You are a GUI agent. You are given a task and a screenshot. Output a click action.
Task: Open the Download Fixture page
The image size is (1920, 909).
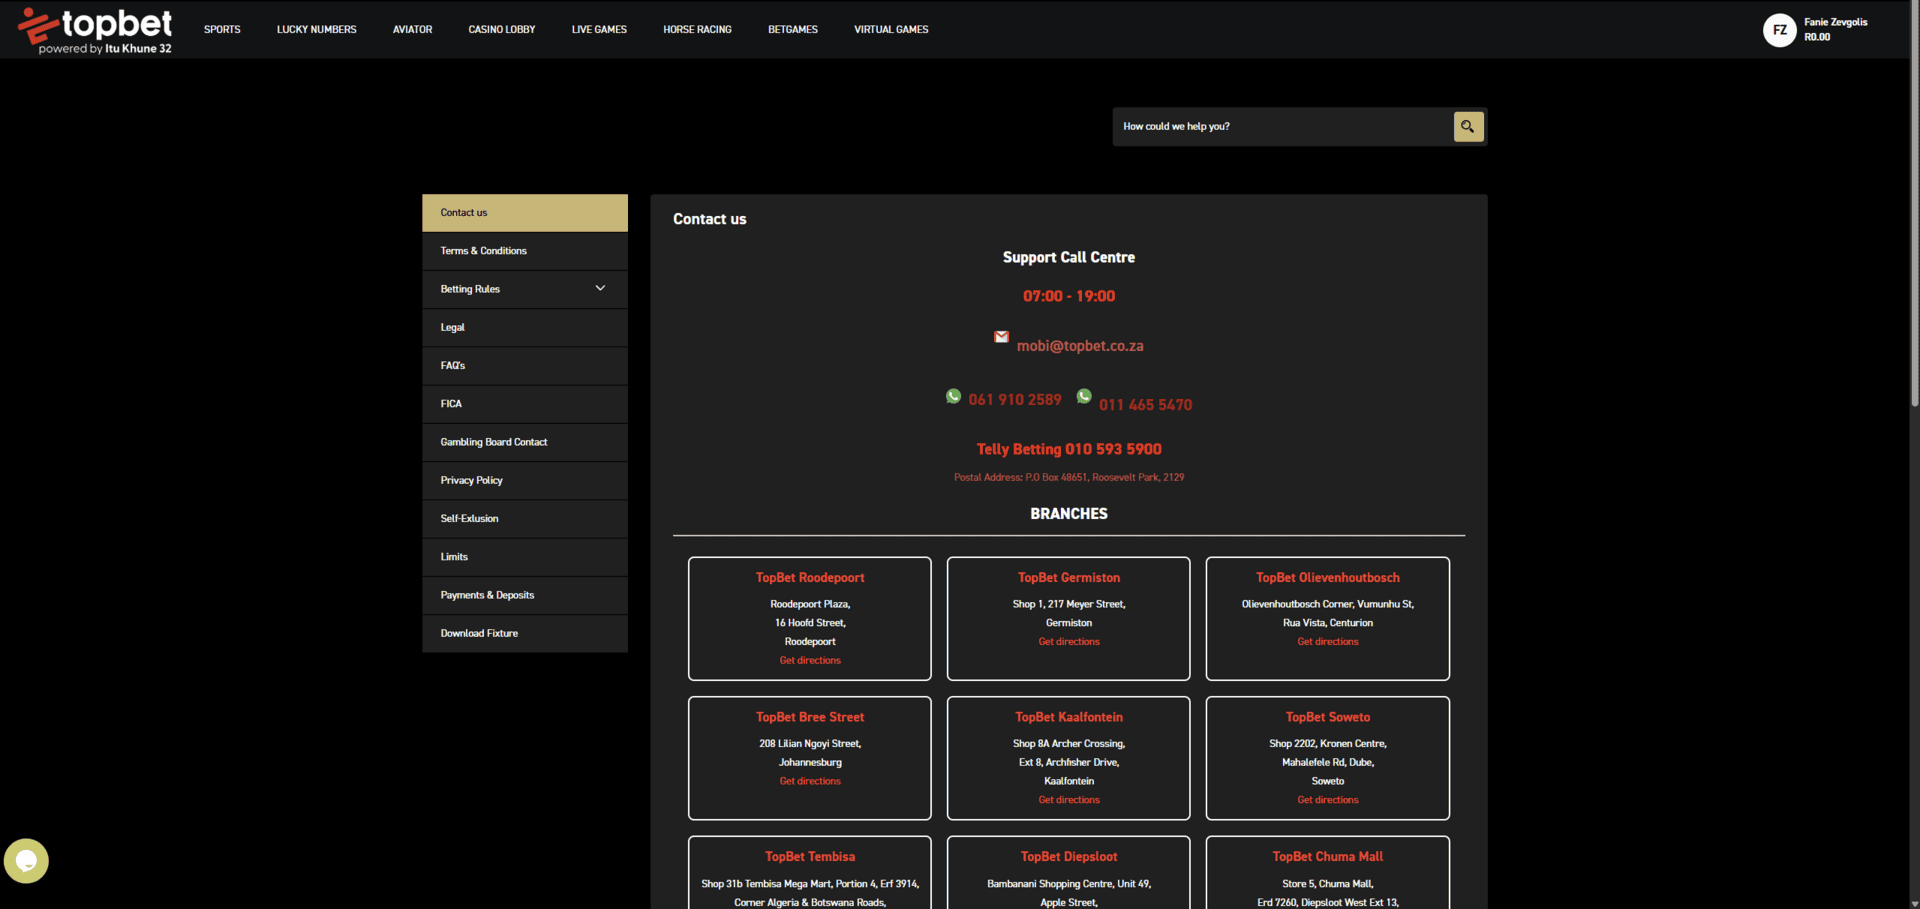[525, 633]
